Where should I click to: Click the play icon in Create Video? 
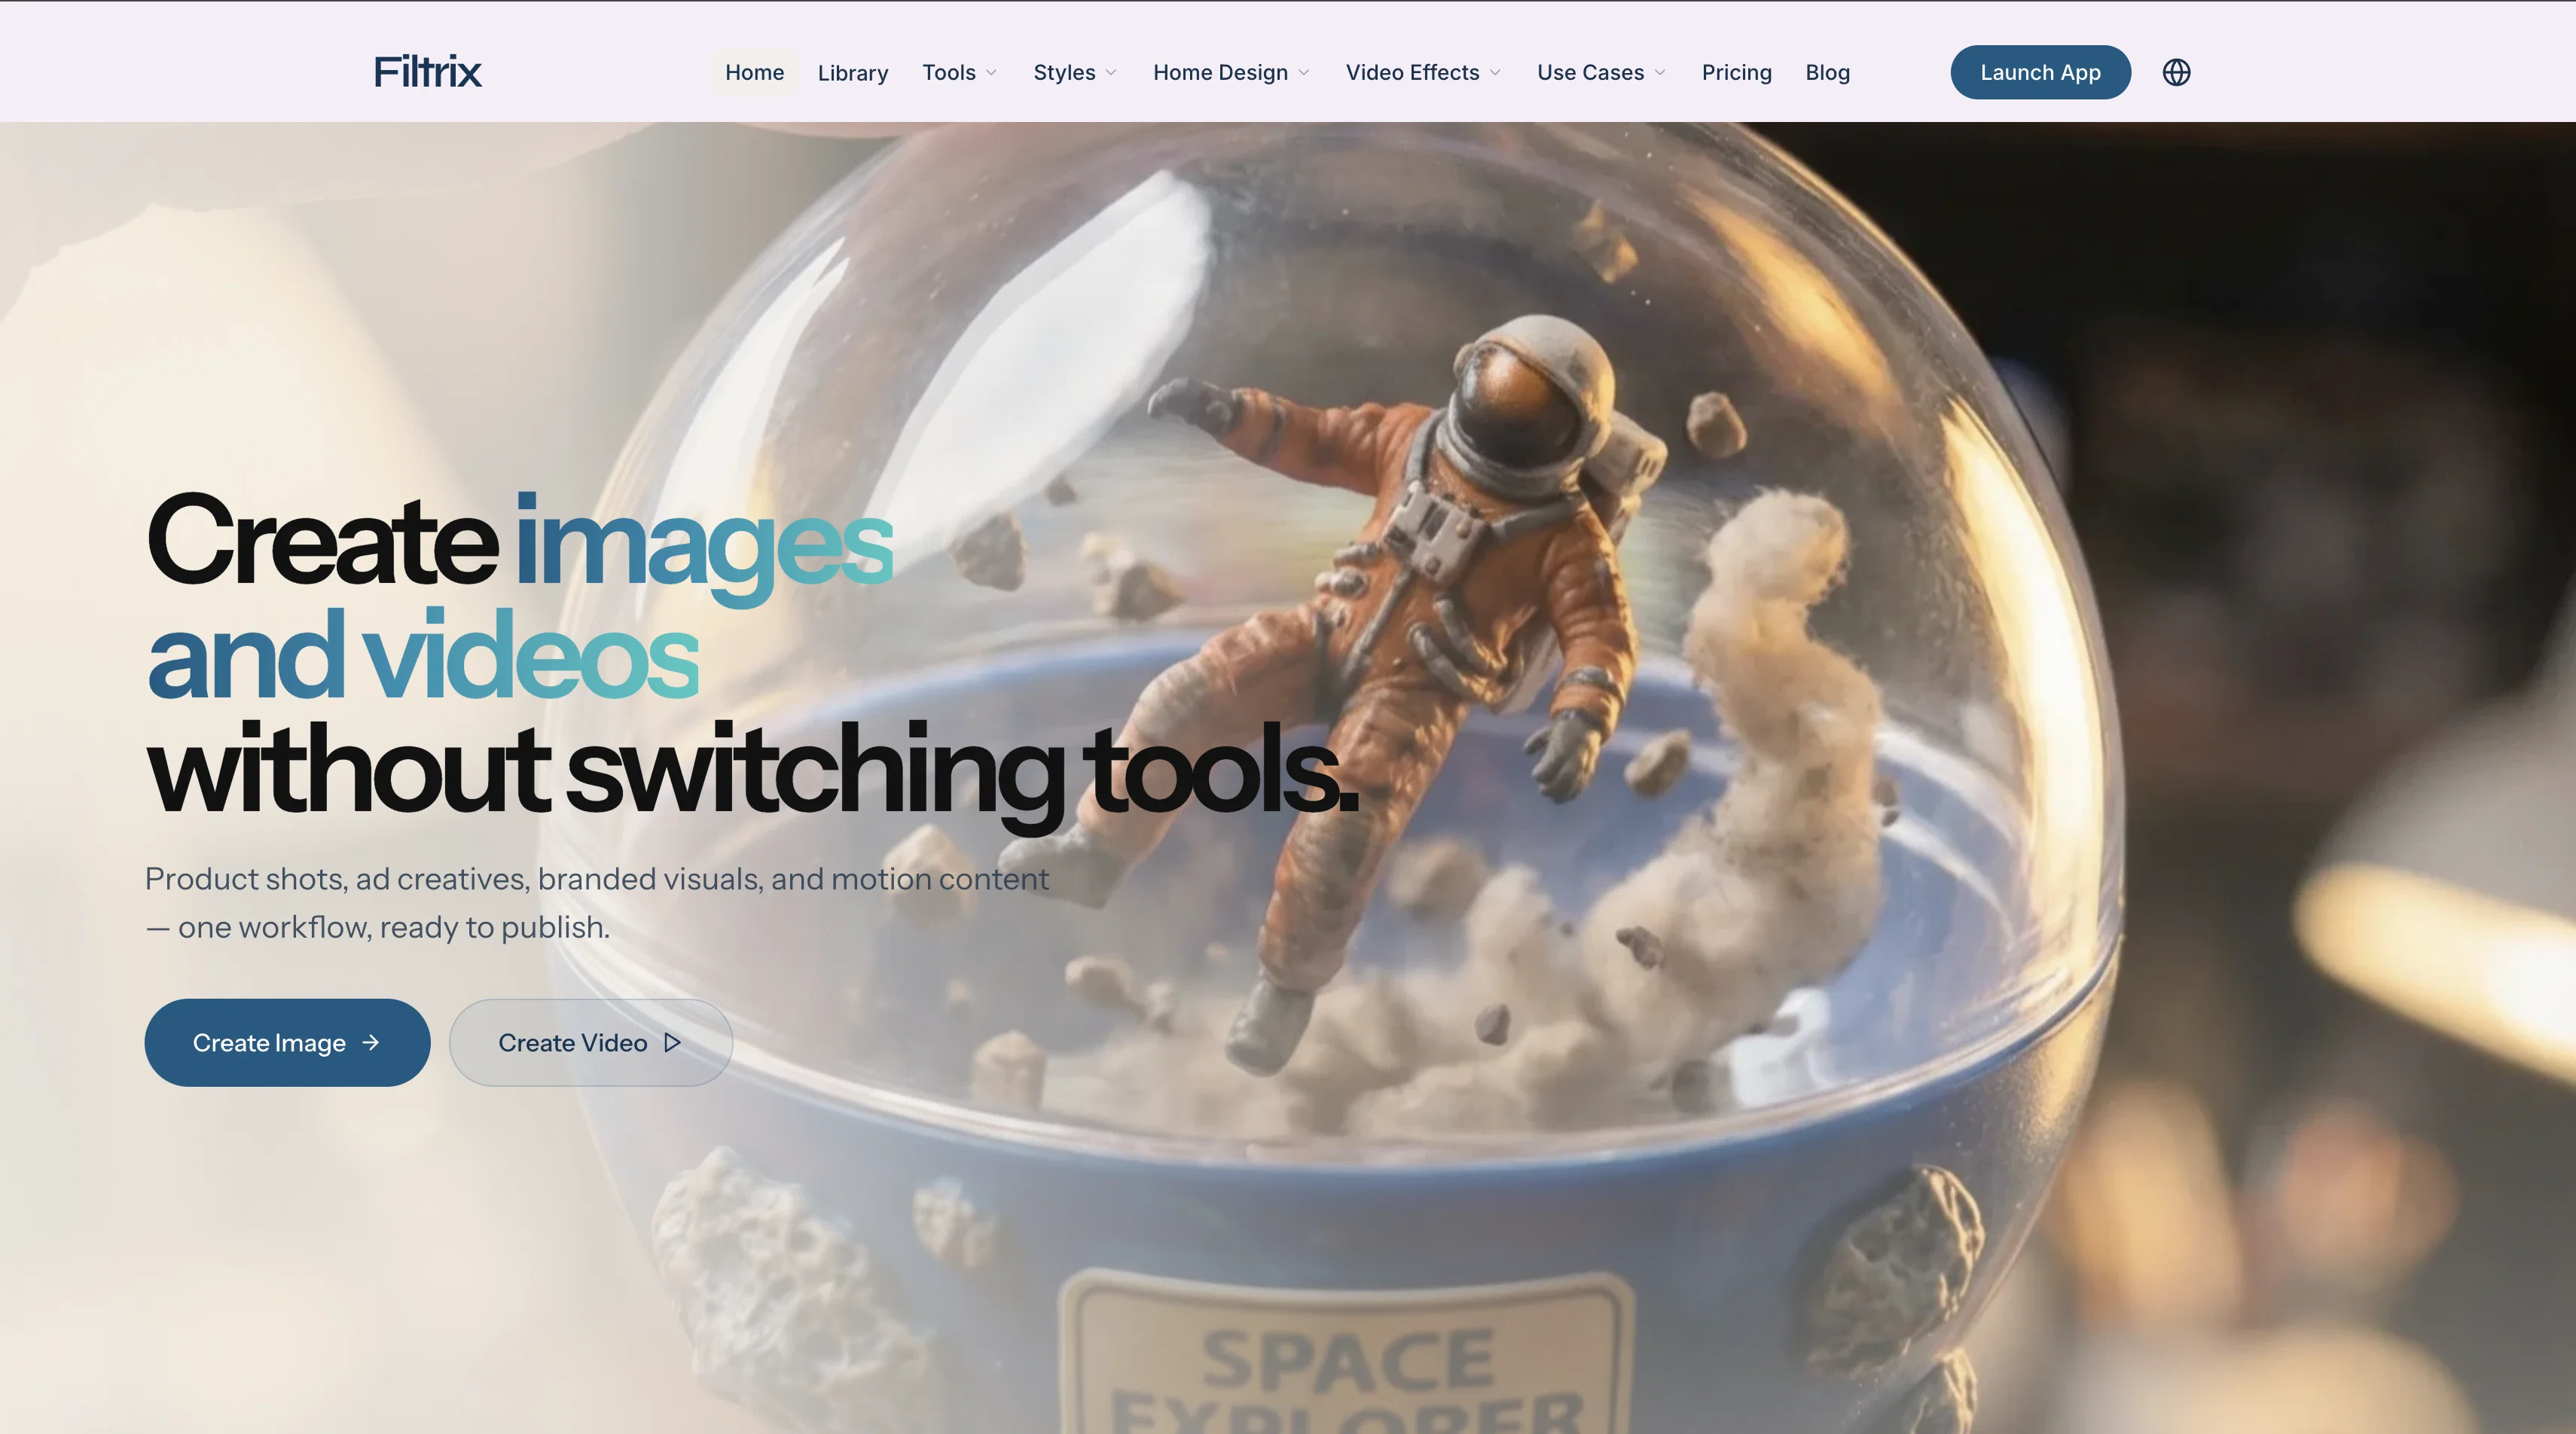pyautogui.click(x=673, y=1042)
